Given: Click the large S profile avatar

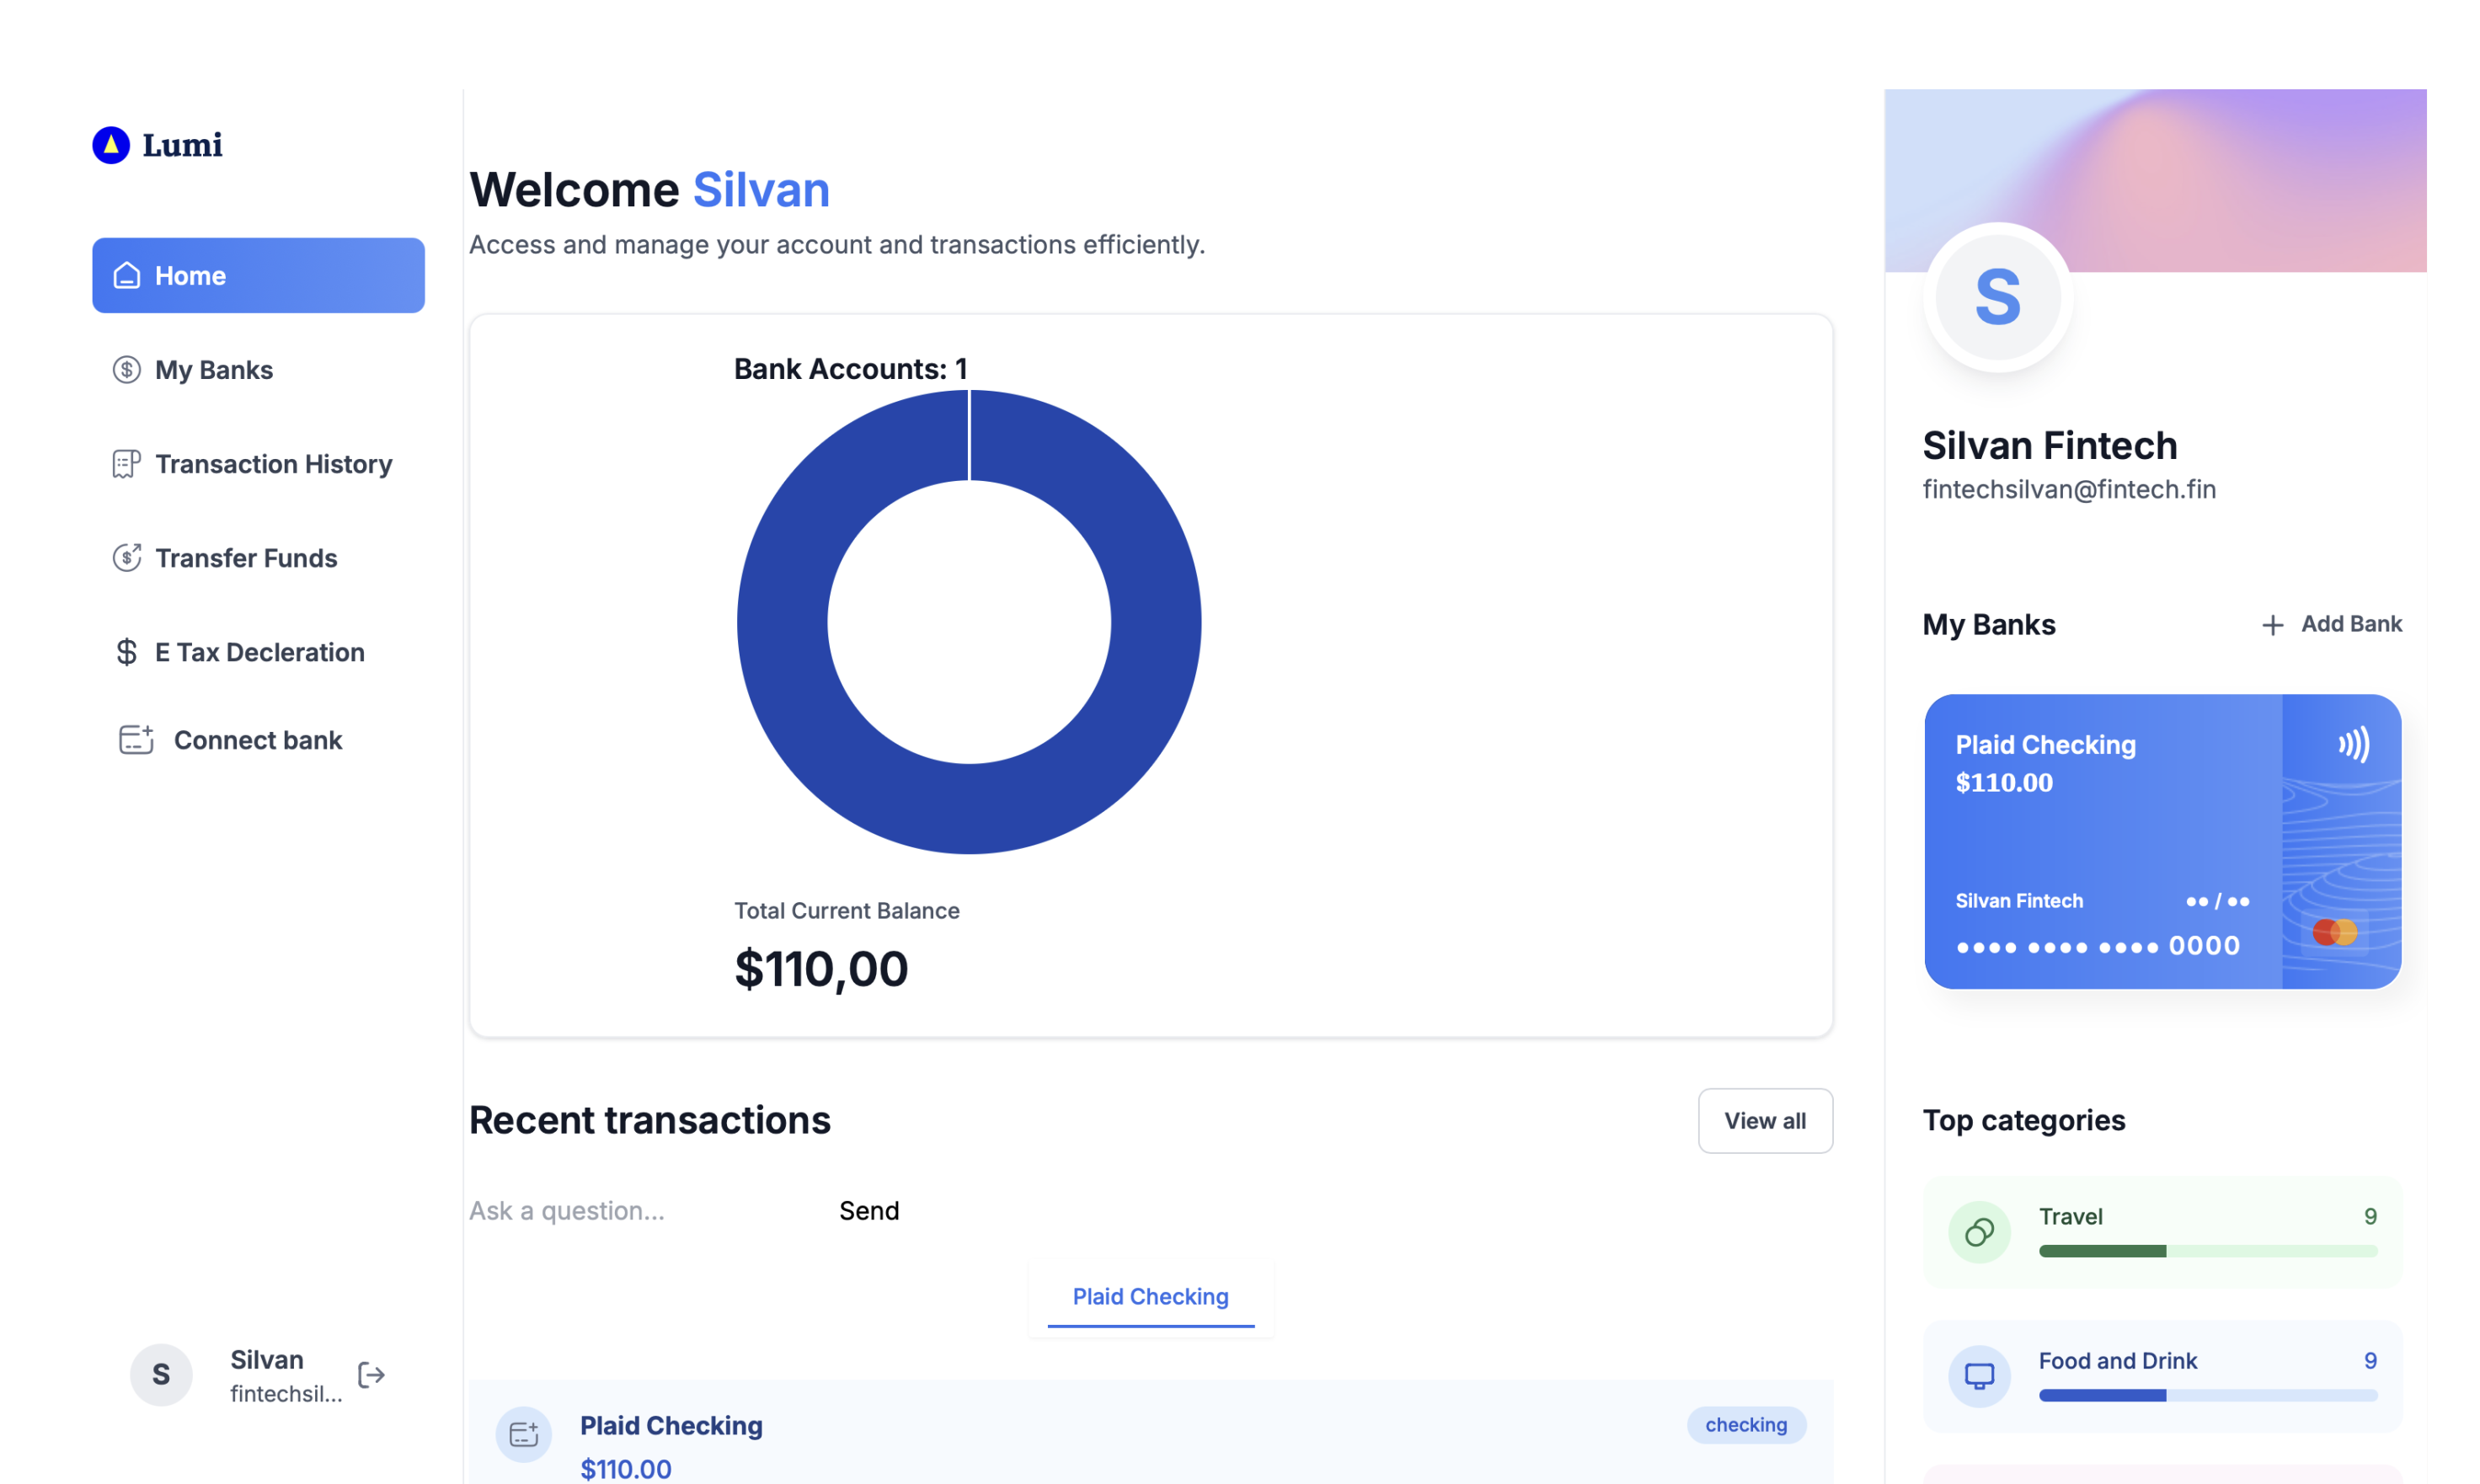Looking at the screenshot, I should [x=1998, y=297].
